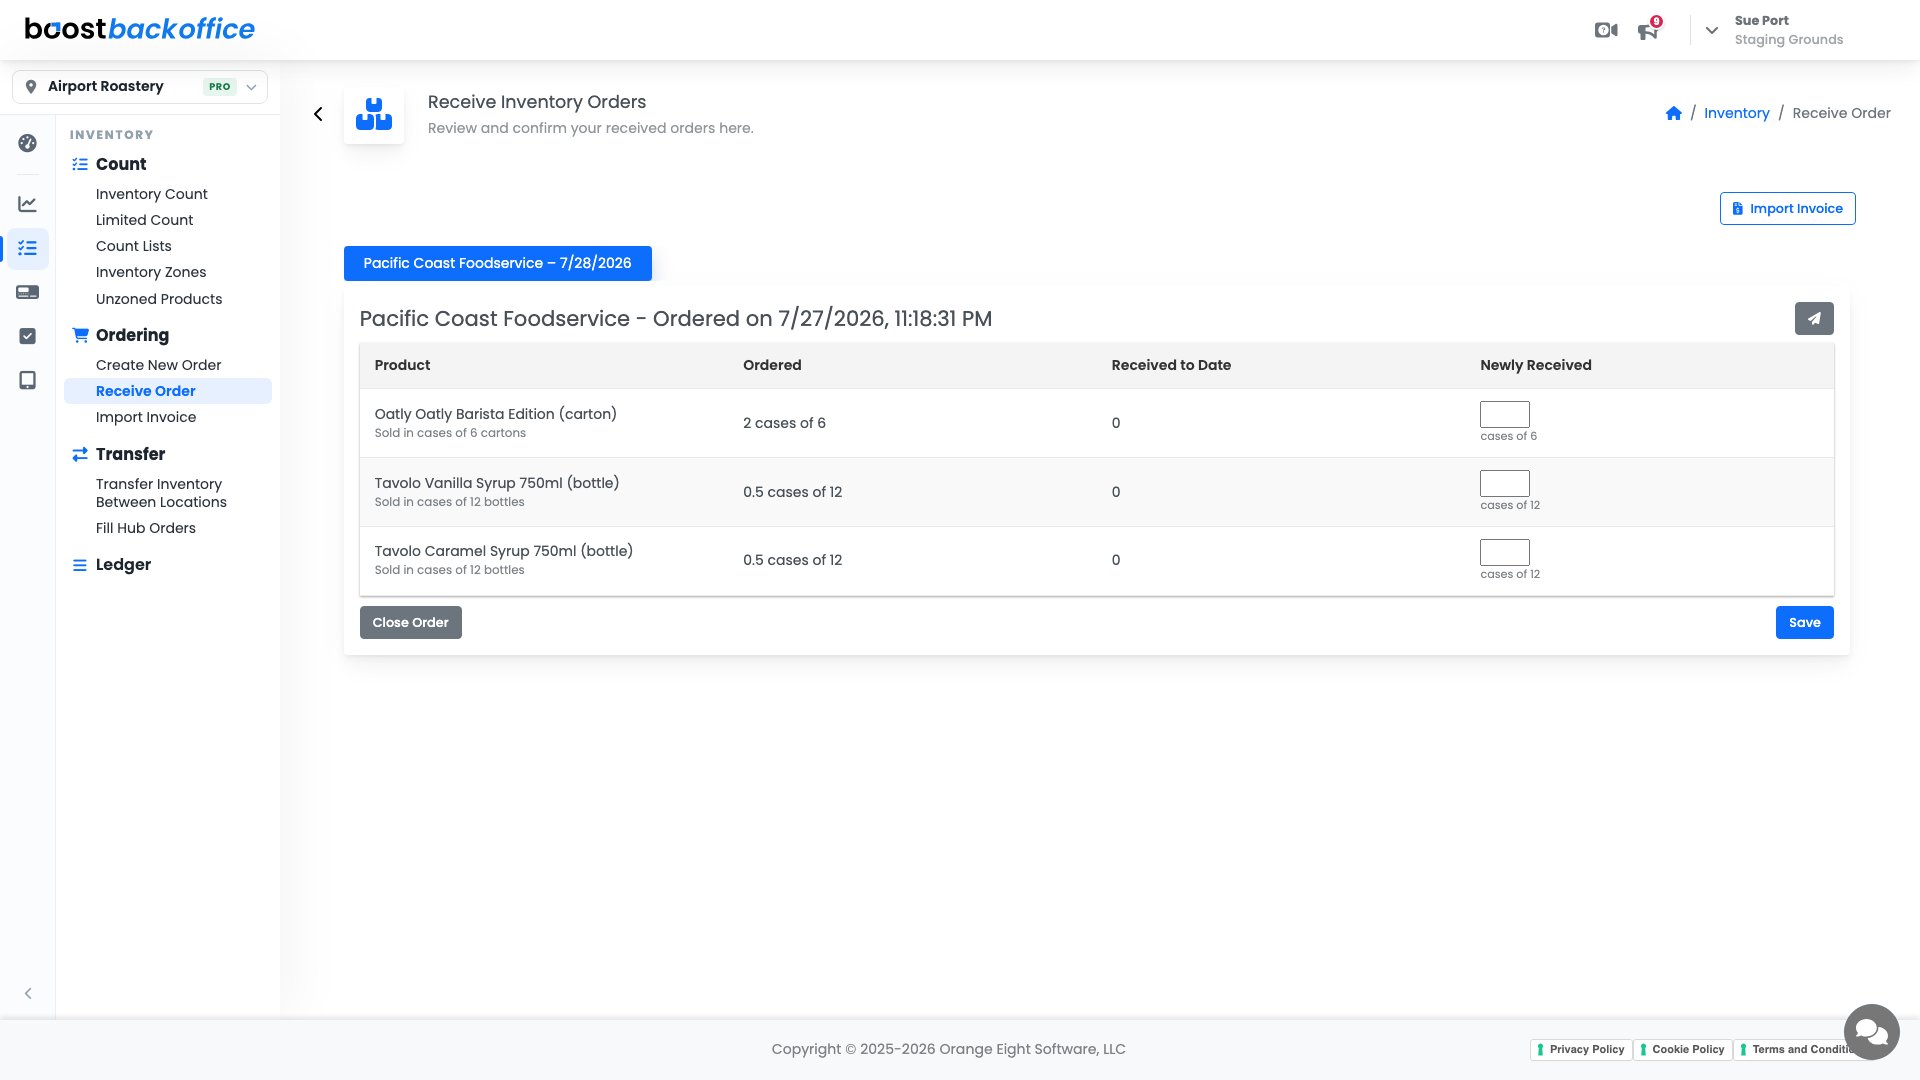Image resolution: width=1920 pixels, height=1080 pixels.
Task: Open Transfer Inventory Between Locations
Action: click(x=161, y=493)
